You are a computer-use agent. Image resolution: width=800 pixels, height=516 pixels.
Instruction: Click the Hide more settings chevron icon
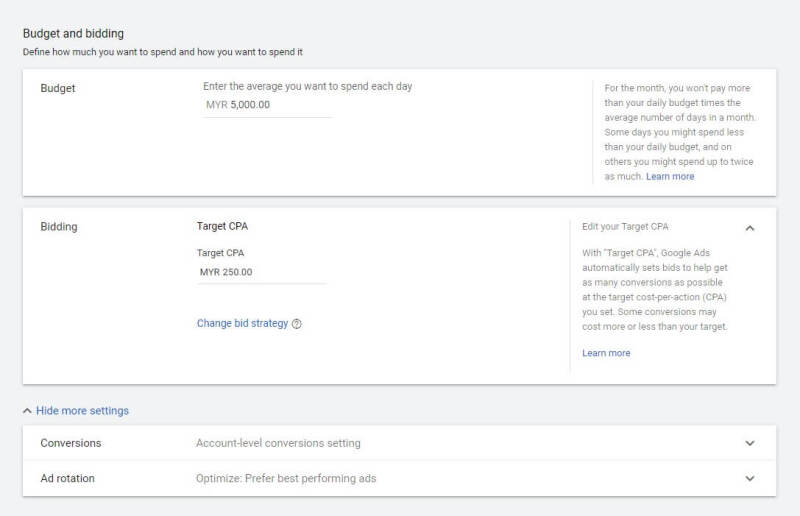tap(28, 411)
